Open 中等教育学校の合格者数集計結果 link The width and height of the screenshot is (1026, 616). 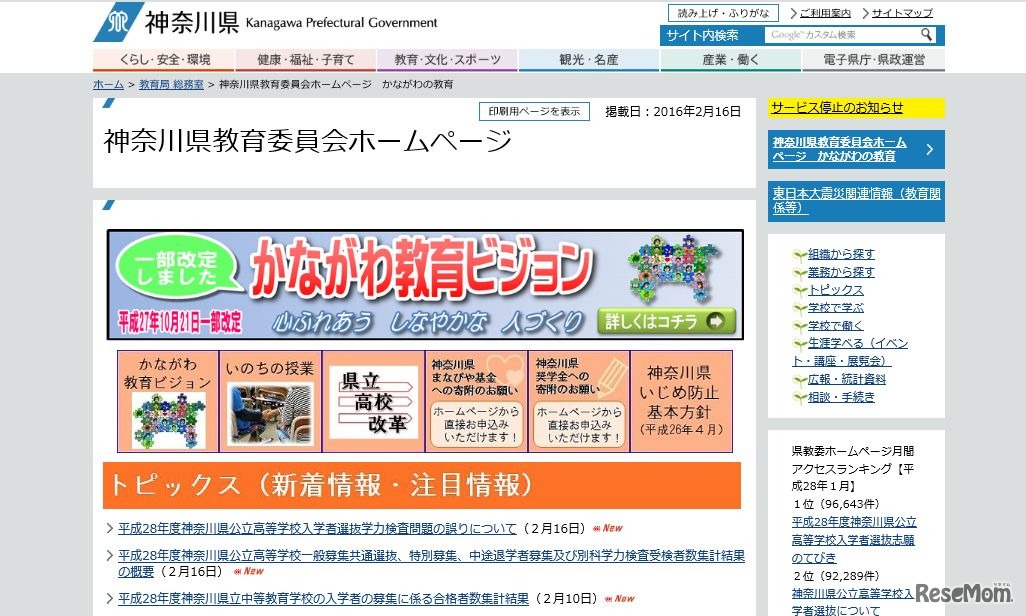(323, 598)
